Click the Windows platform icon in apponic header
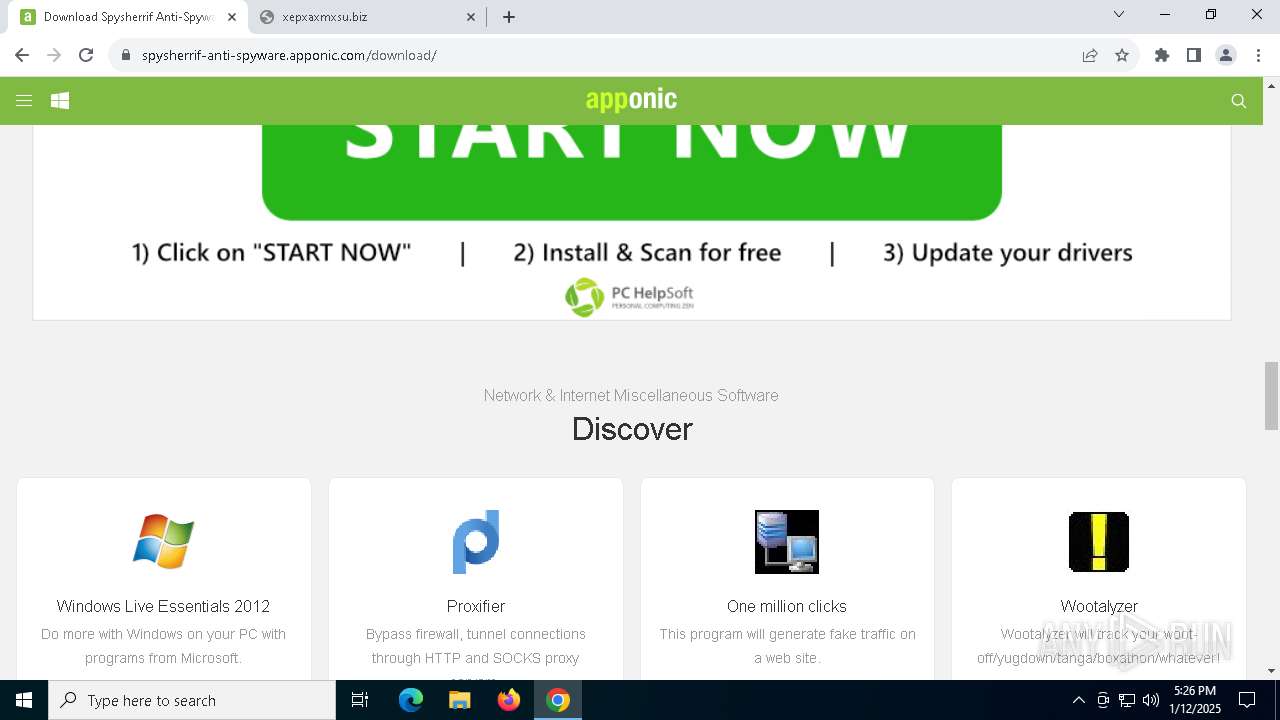The image size is (1280, 720). tap(60, 100)
